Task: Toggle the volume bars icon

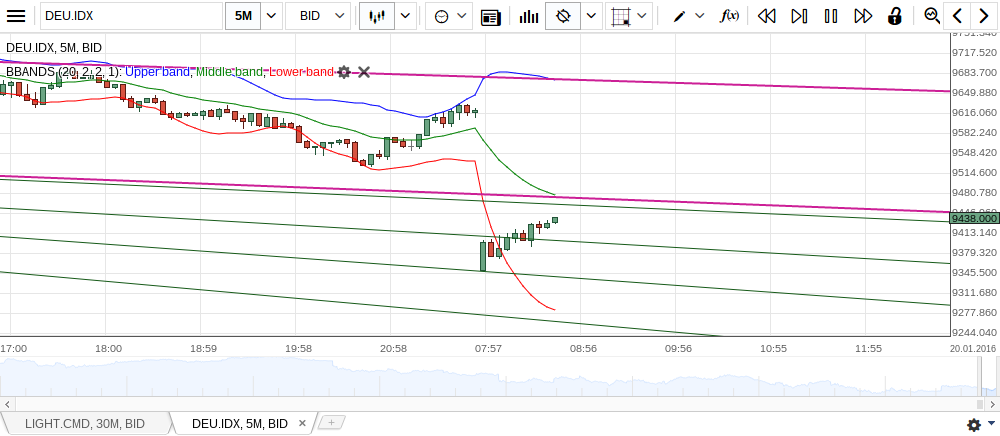Action: coord(528,16)
